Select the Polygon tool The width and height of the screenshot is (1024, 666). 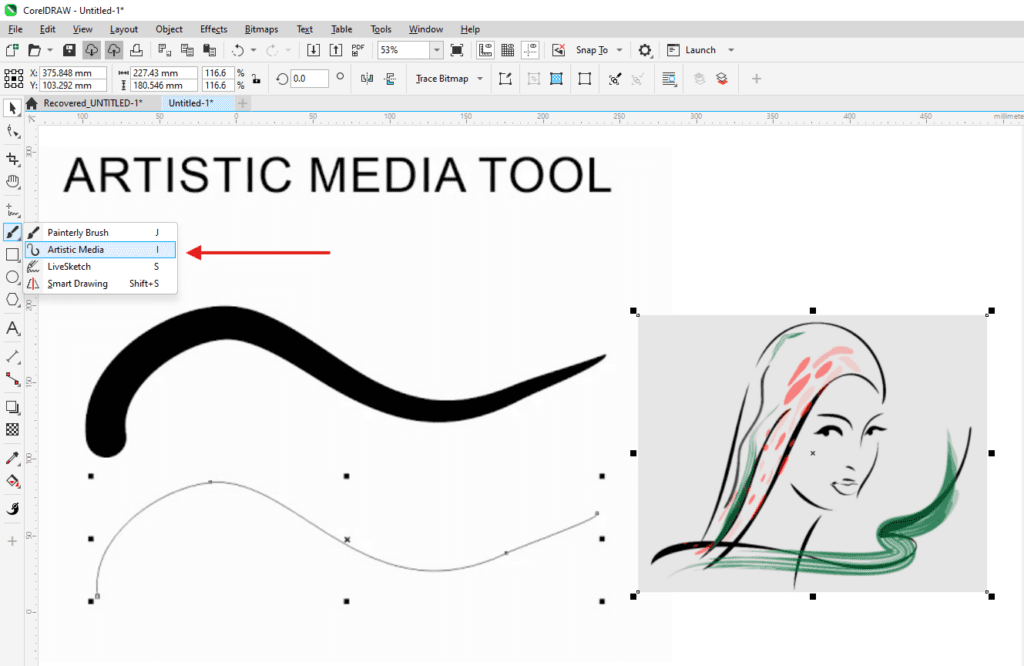pyautogui.click(x=13, y=299)
